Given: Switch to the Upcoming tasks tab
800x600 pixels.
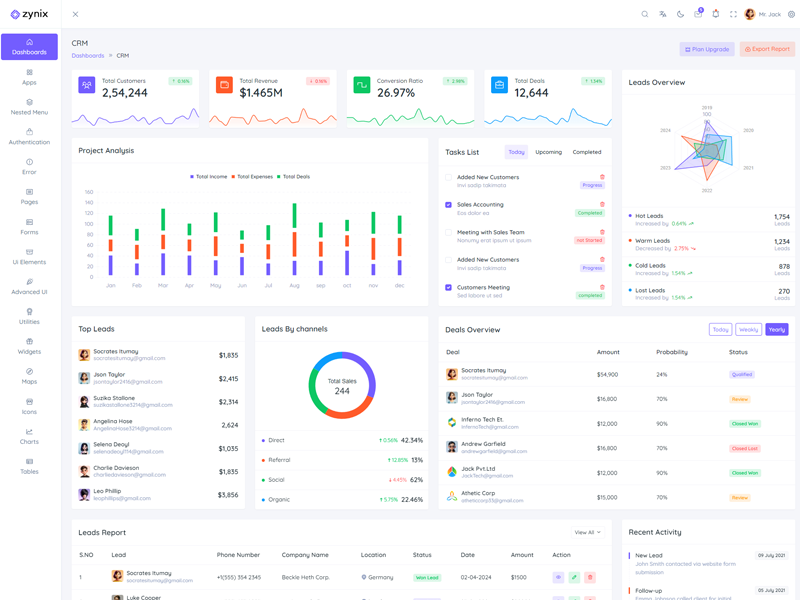Looking at the screenshot, I should tap(548, 152).
